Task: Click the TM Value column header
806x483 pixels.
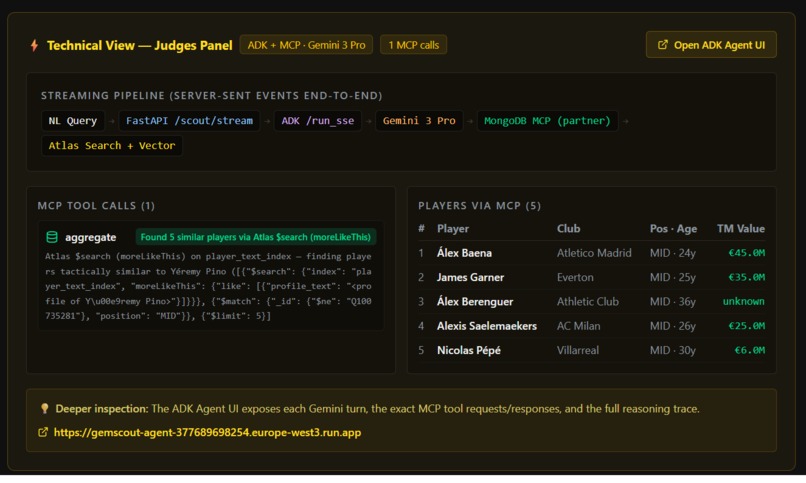Action: tap(741, 229)
